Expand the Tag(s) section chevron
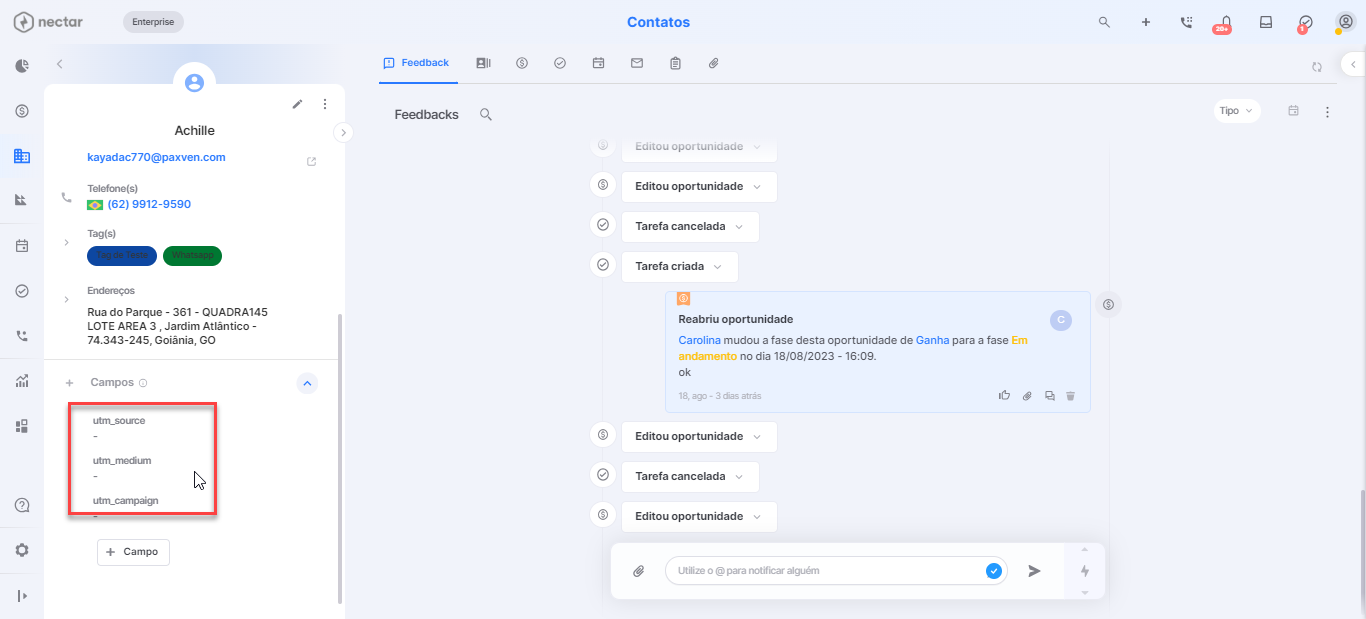The height and width of the screenshot is (619, 1366). (x=66, y=242)
